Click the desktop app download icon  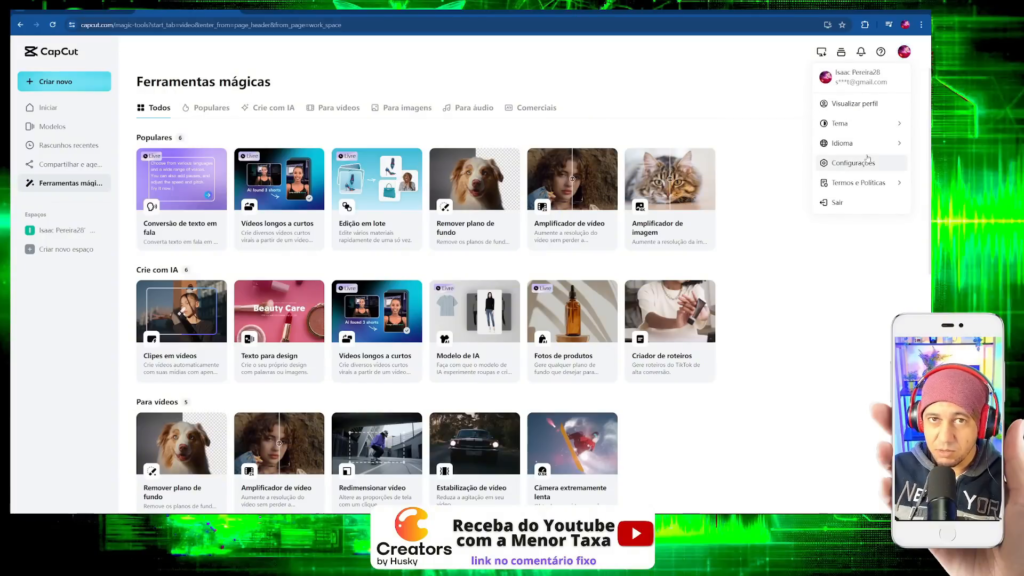coord(821,52)
